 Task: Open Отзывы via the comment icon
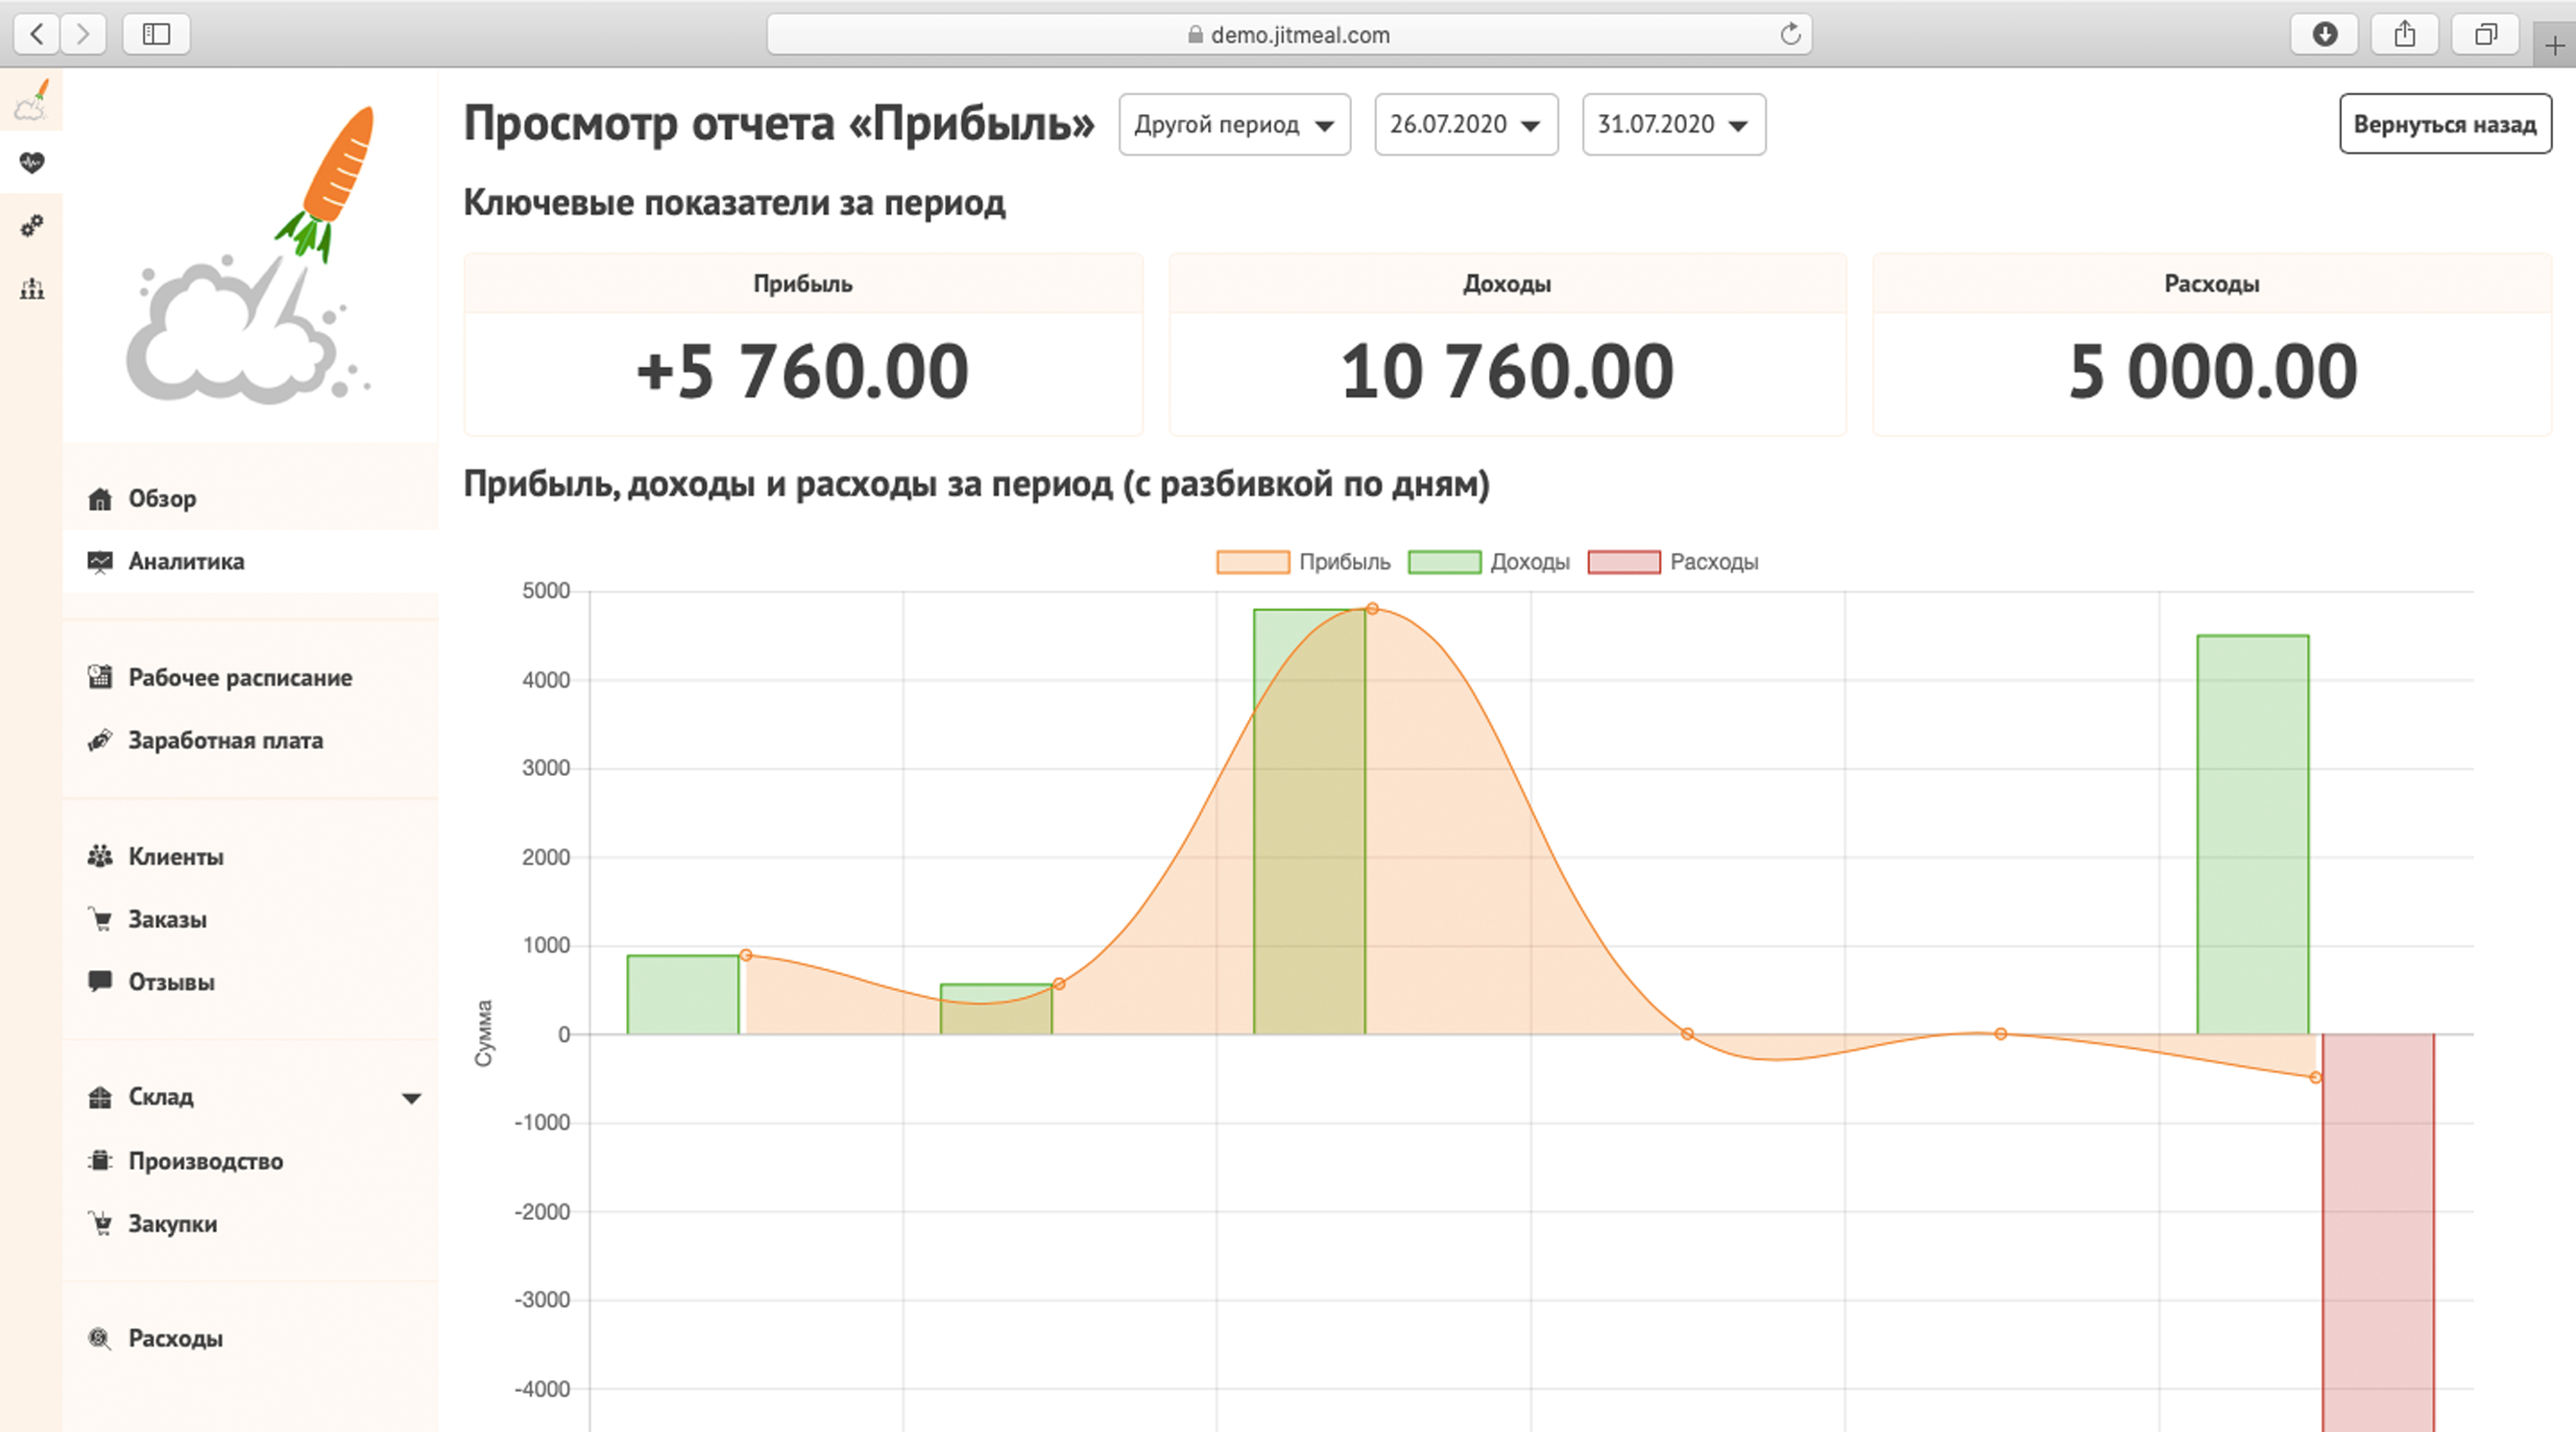(x=100, y=982)
